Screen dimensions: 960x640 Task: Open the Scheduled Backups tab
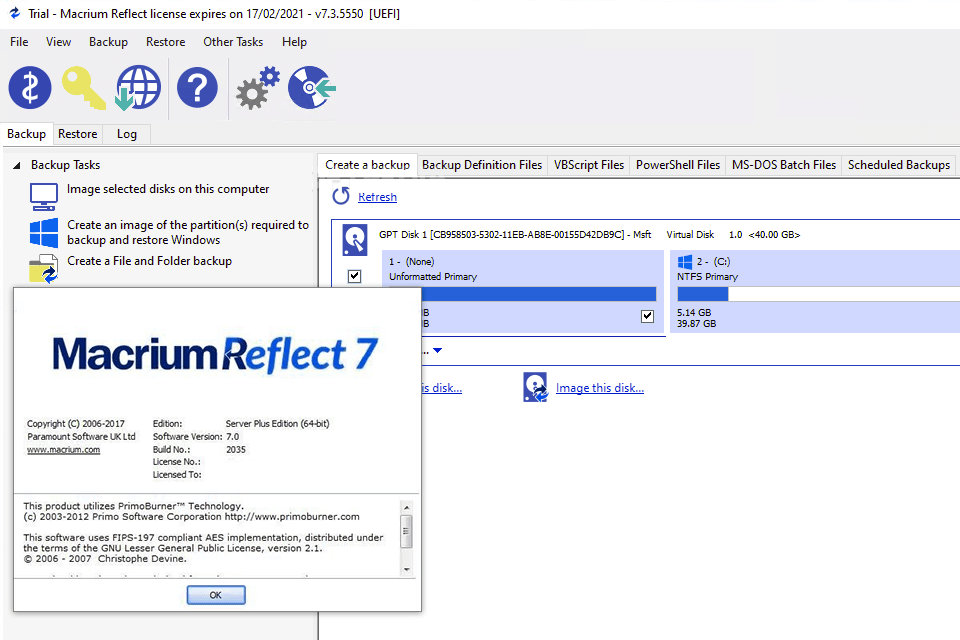(x=899, y=165)
